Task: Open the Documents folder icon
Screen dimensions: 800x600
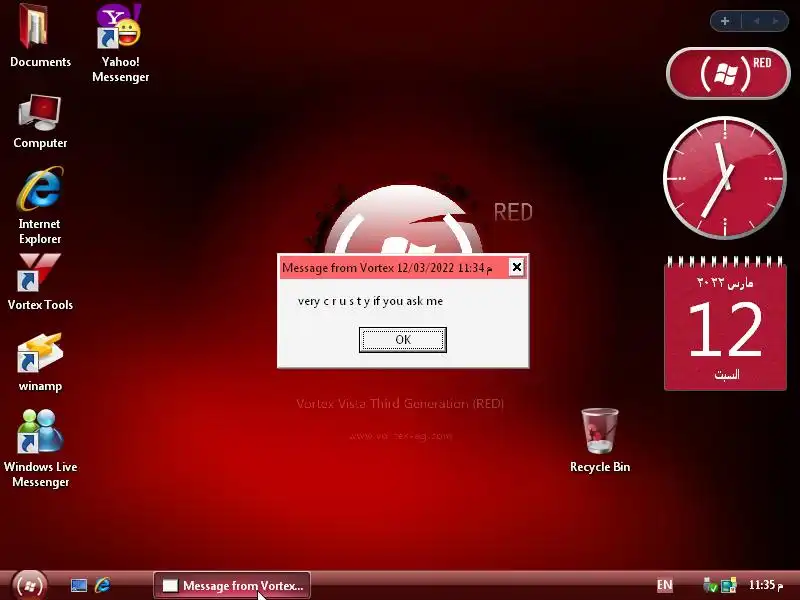Action: (40, 36)
